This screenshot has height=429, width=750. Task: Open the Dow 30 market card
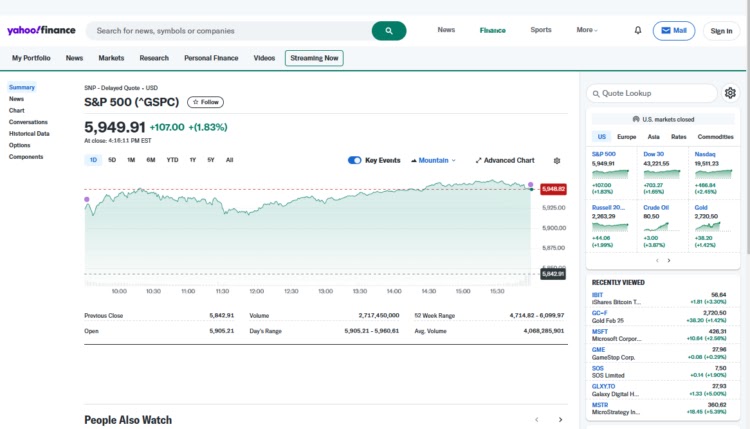point(662,173)
